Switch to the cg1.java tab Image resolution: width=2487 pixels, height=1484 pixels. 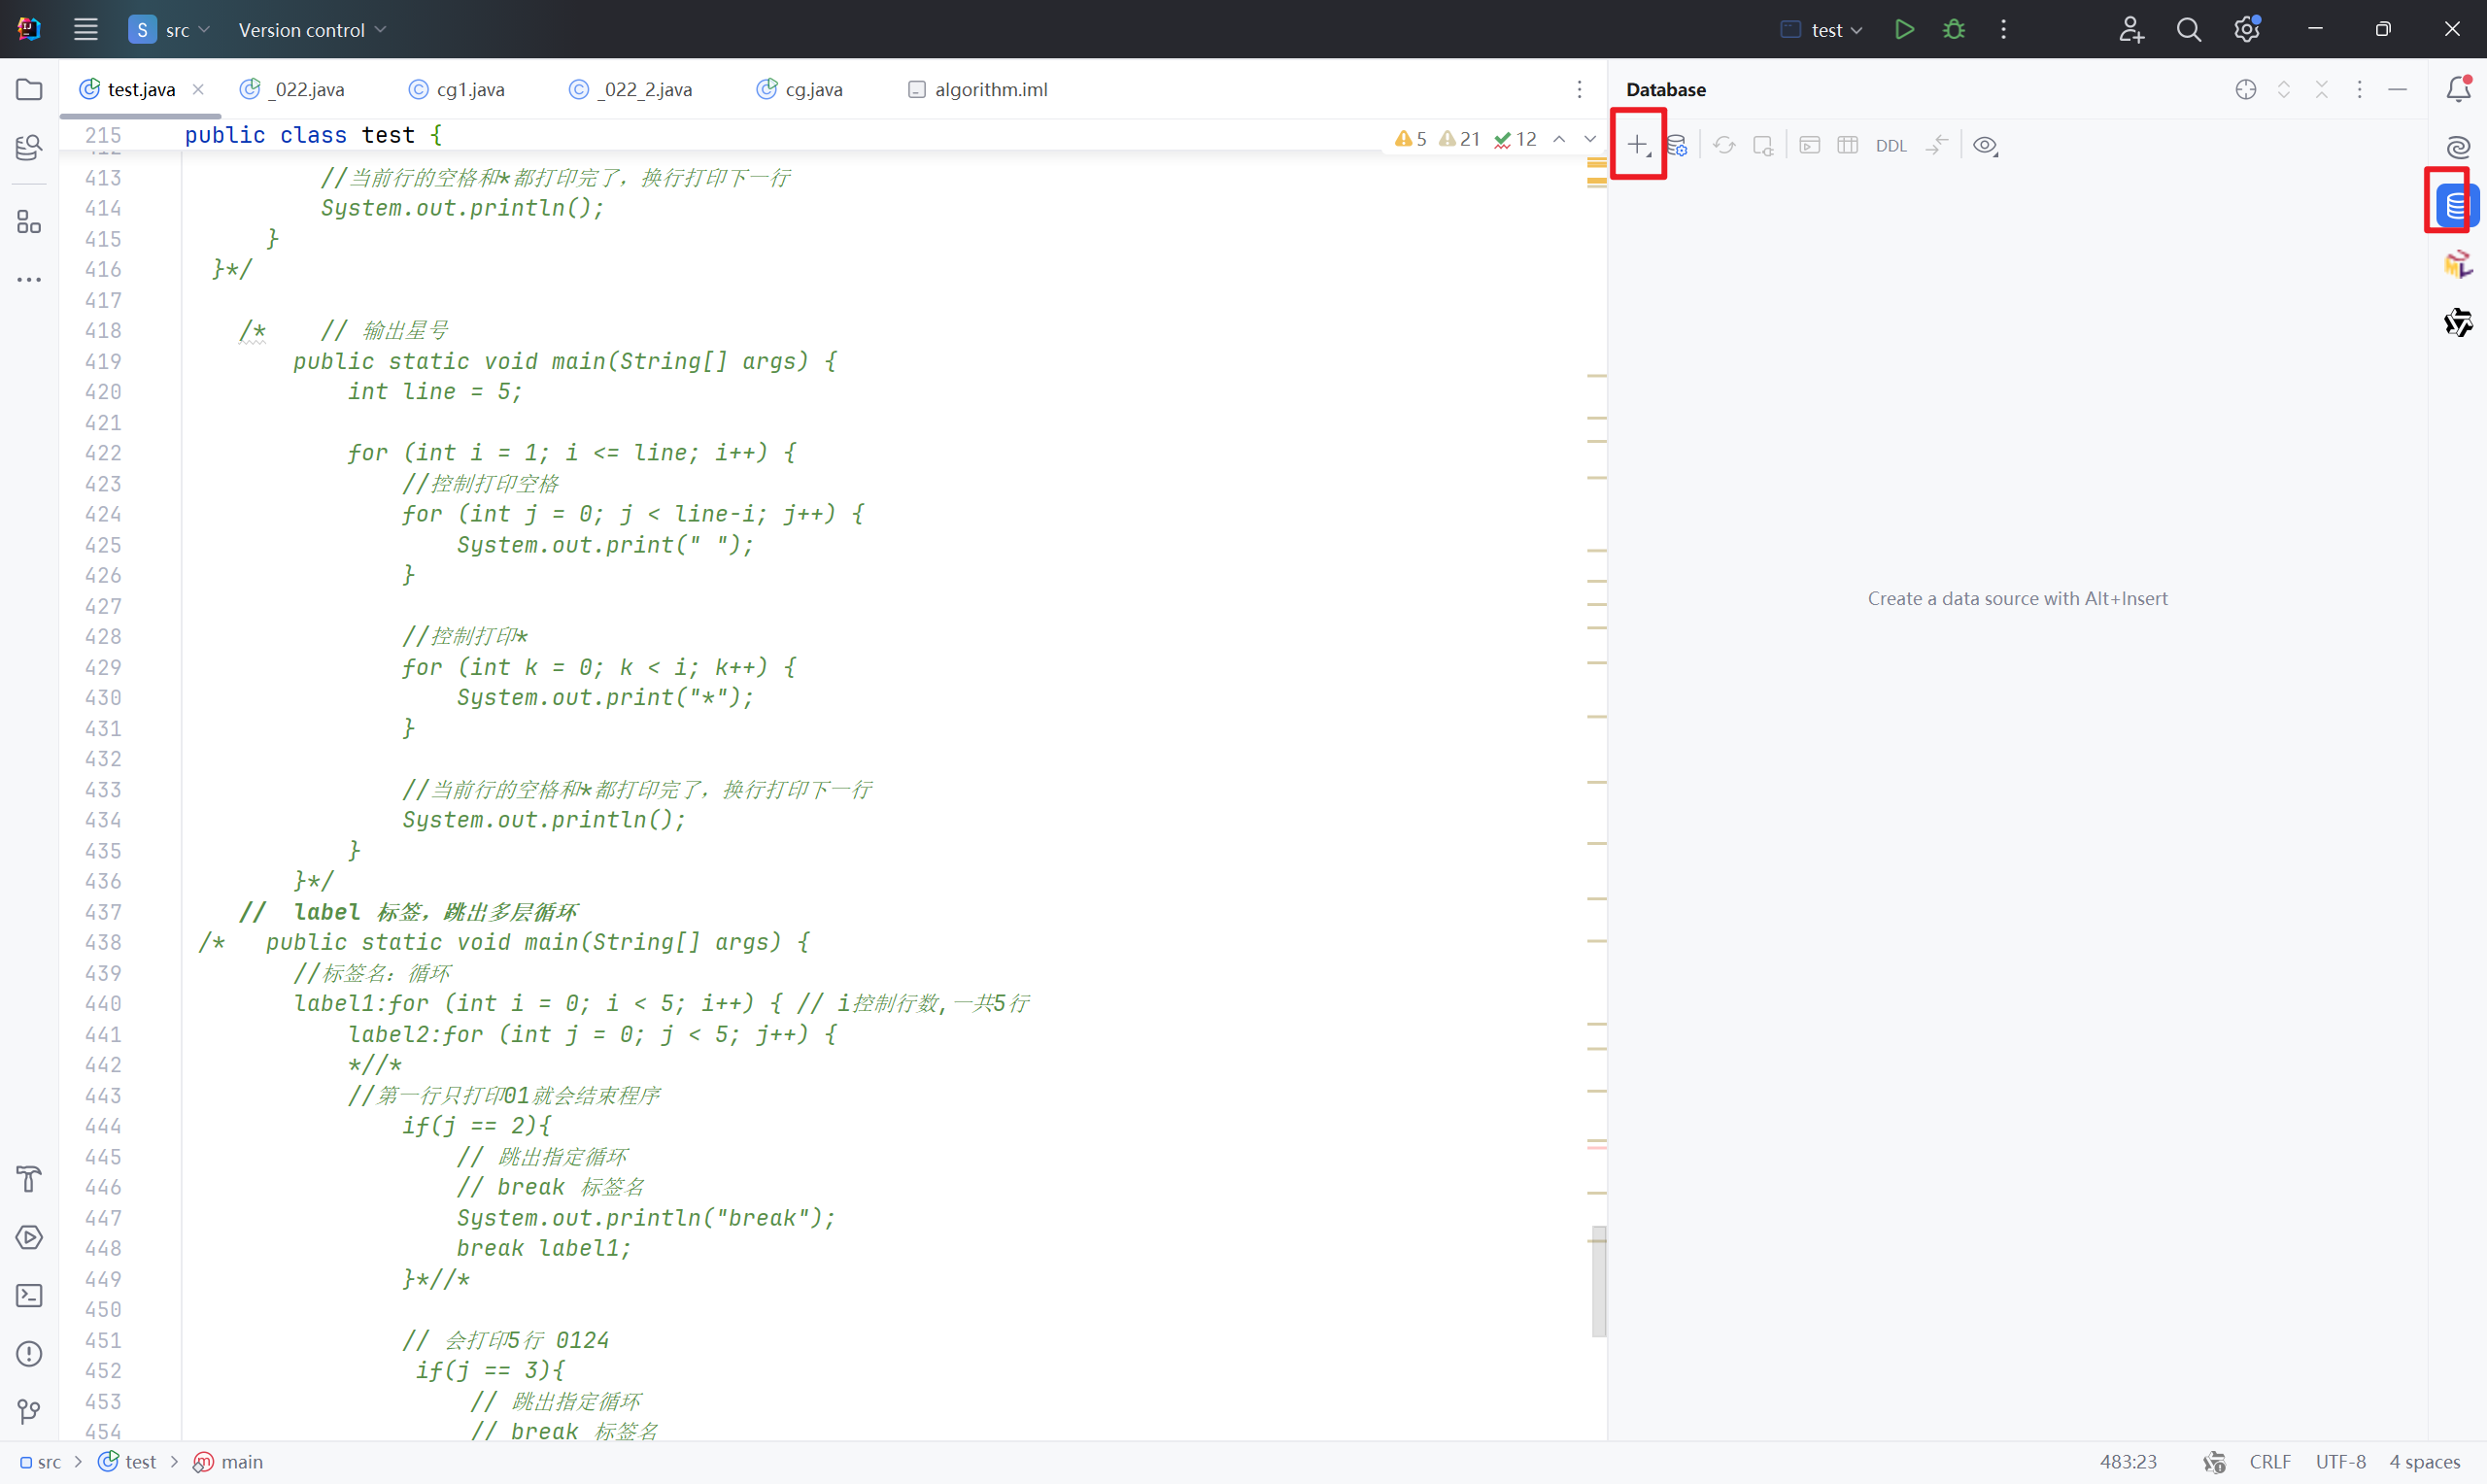click(470, 89)
